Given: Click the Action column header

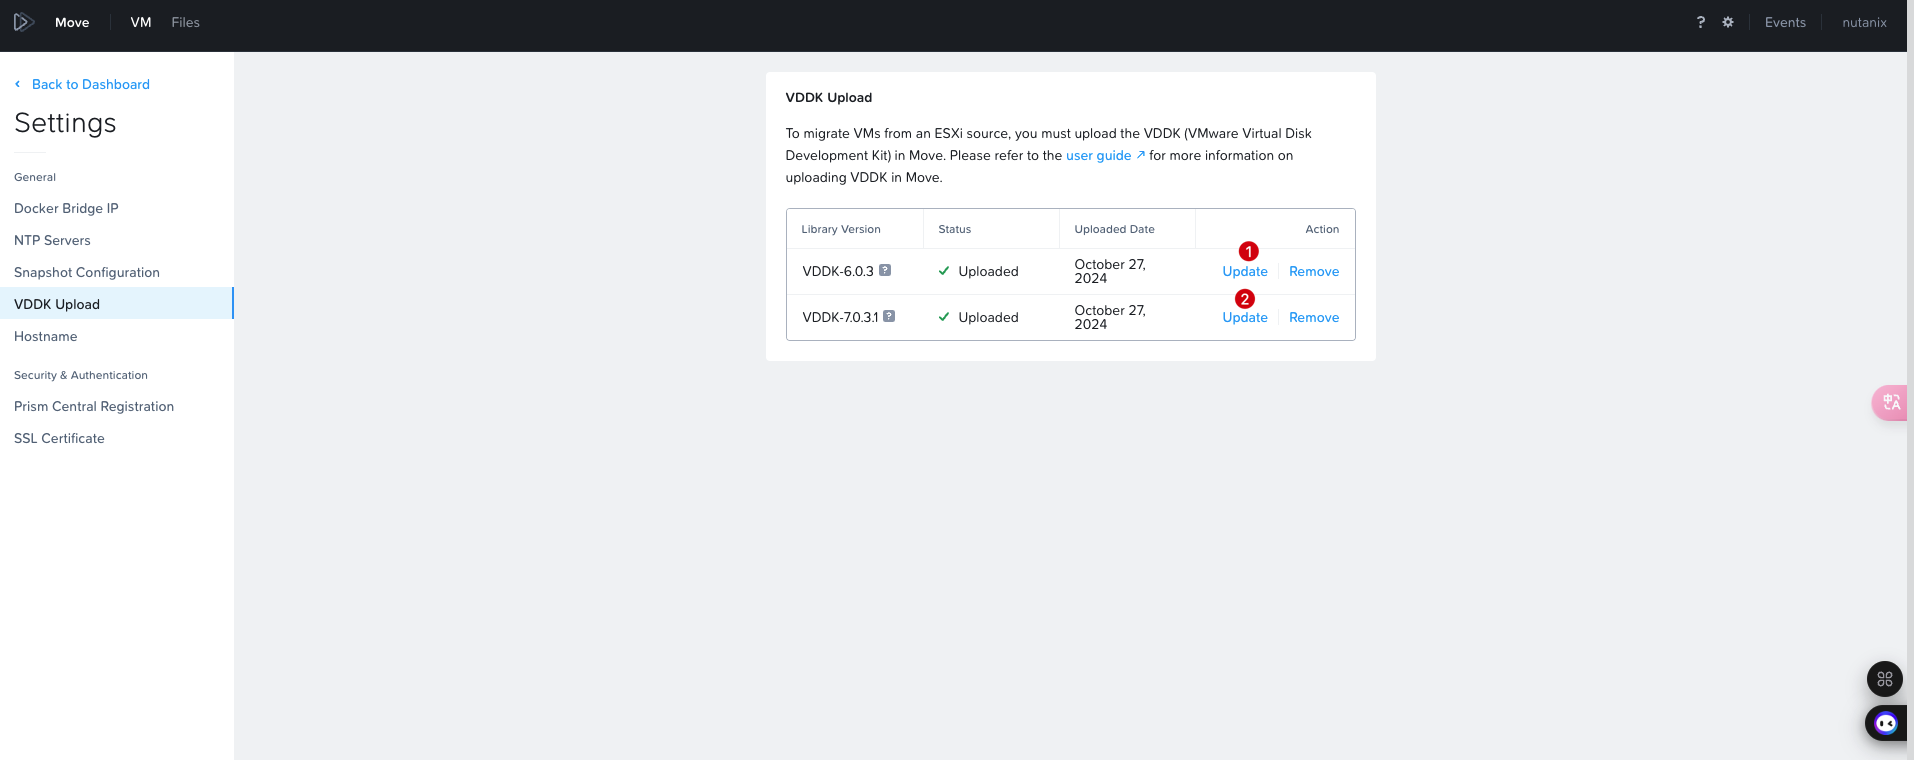Looking at the screenshot, I should pyautogui.click(x=1322, y=229).
